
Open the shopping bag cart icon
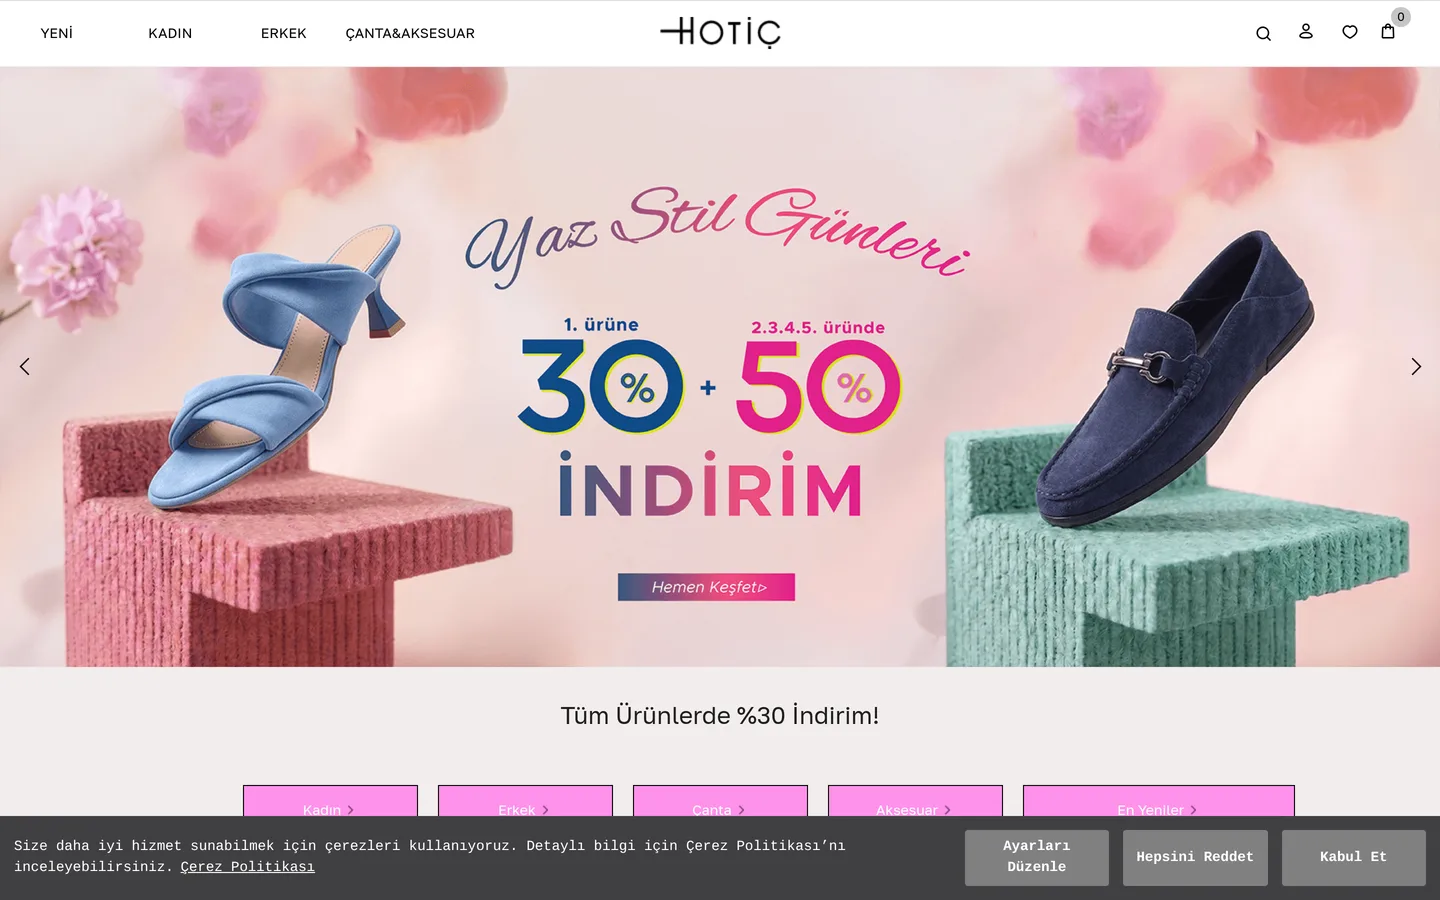[x=1388, y=32]
